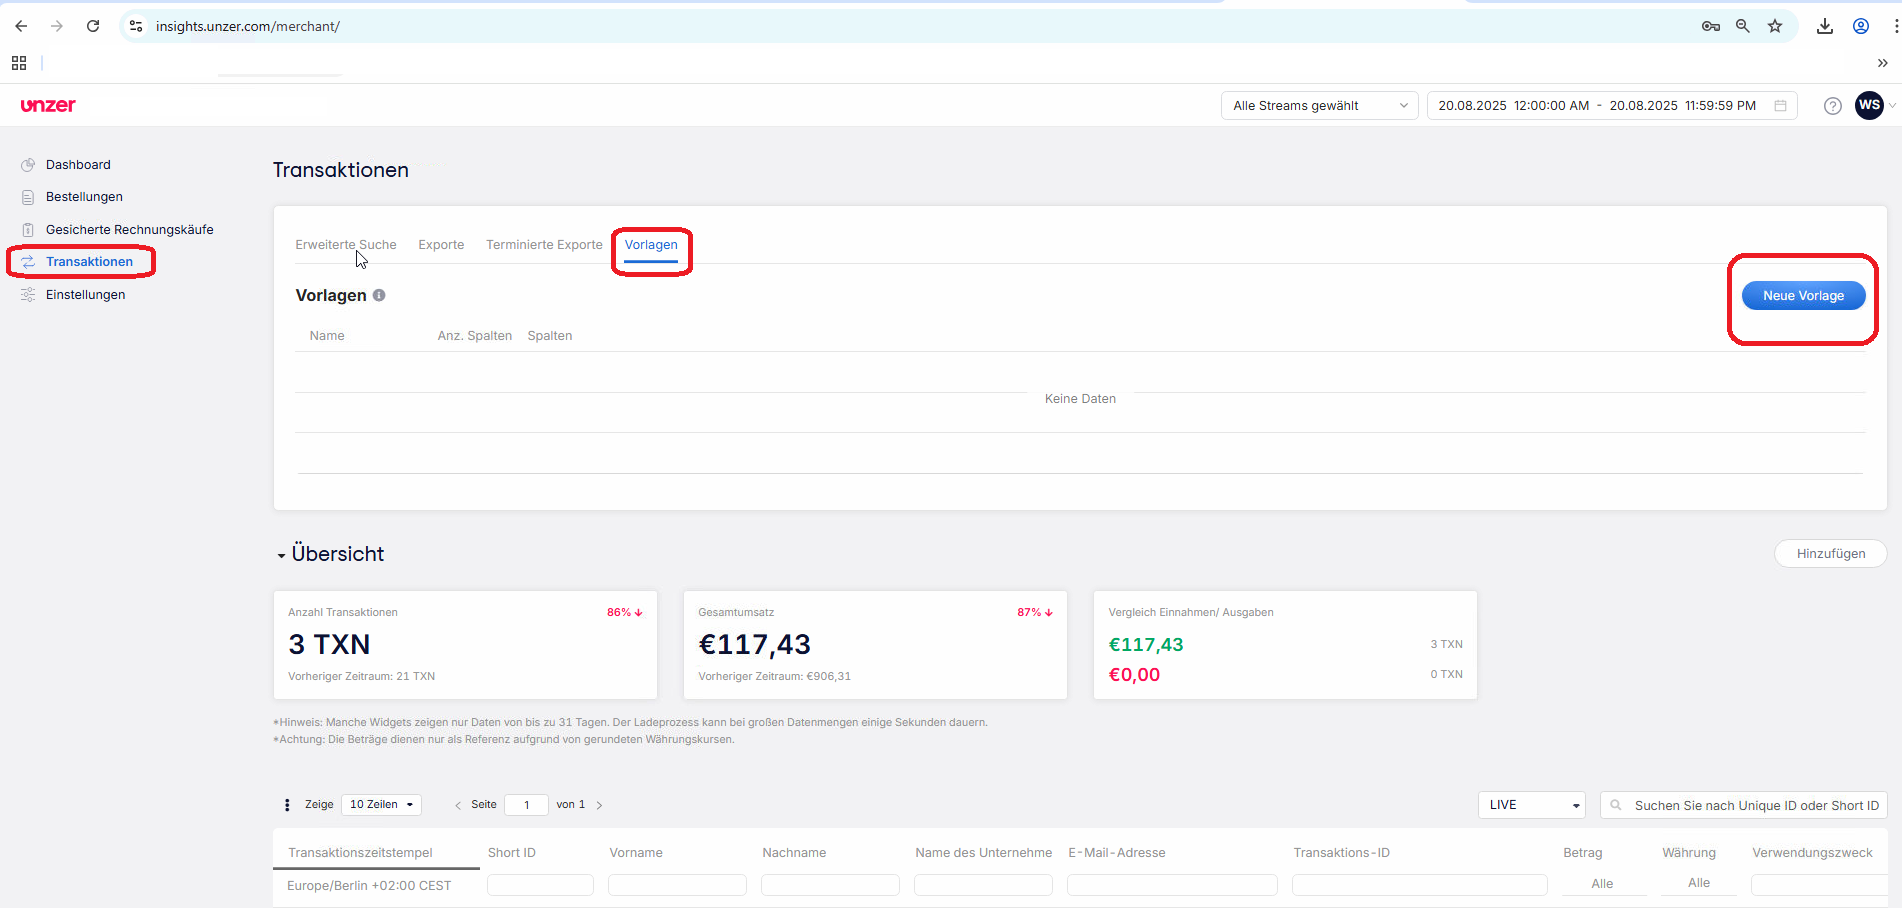Click the Seite page number field
The height and width of the screenshot is (908, 1902).
[x=526, y=805]
